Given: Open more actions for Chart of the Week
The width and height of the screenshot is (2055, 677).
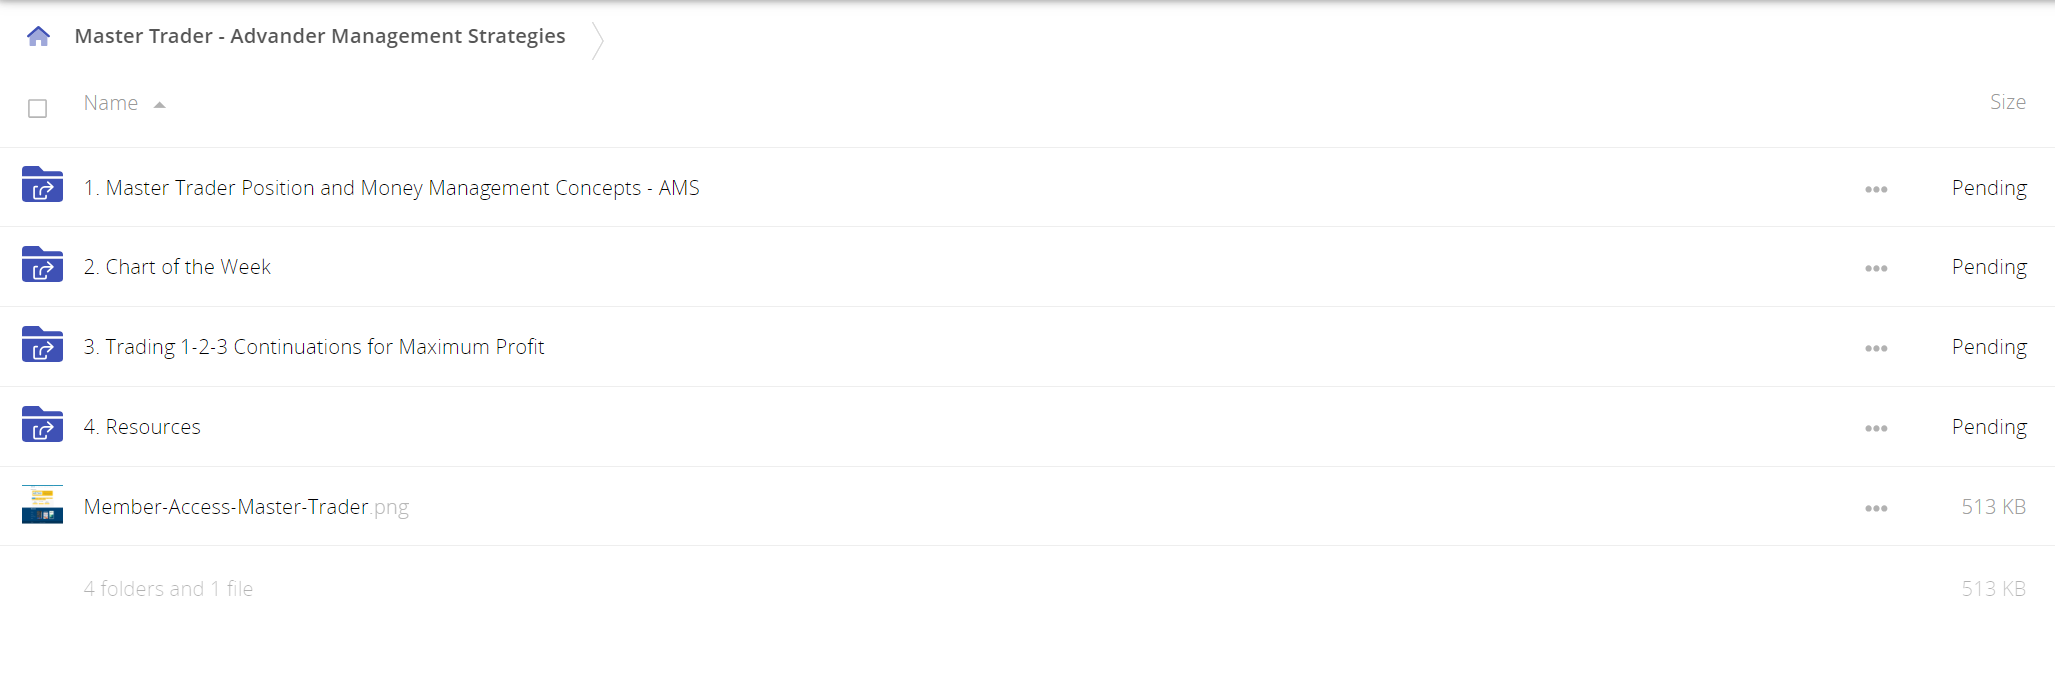Looking at the screenshot, I should click(x=1876, y=268).
